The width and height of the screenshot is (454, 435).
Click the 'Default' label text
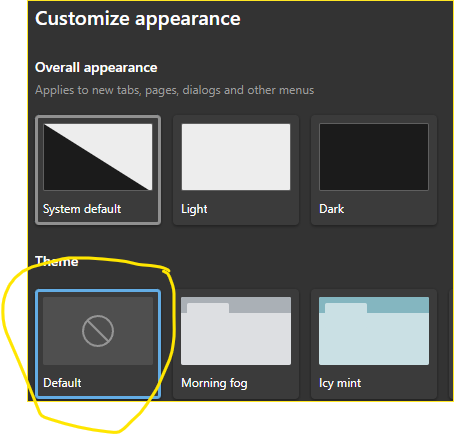coord(62,383)
